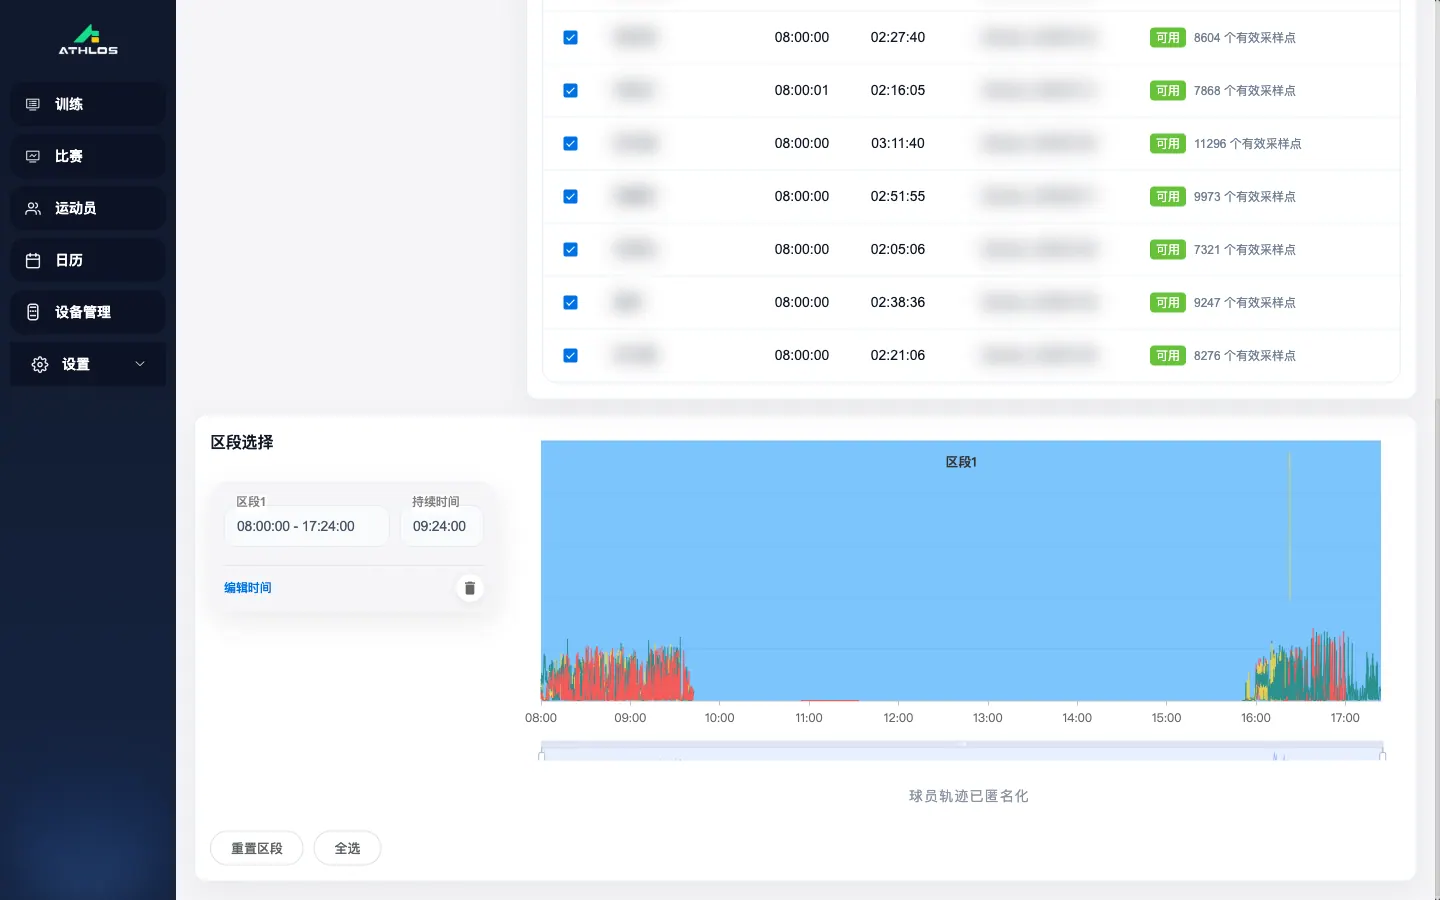Open 设备管理 in the sidebar
This screenshot has height=900, width=1440.
[88, 312]
